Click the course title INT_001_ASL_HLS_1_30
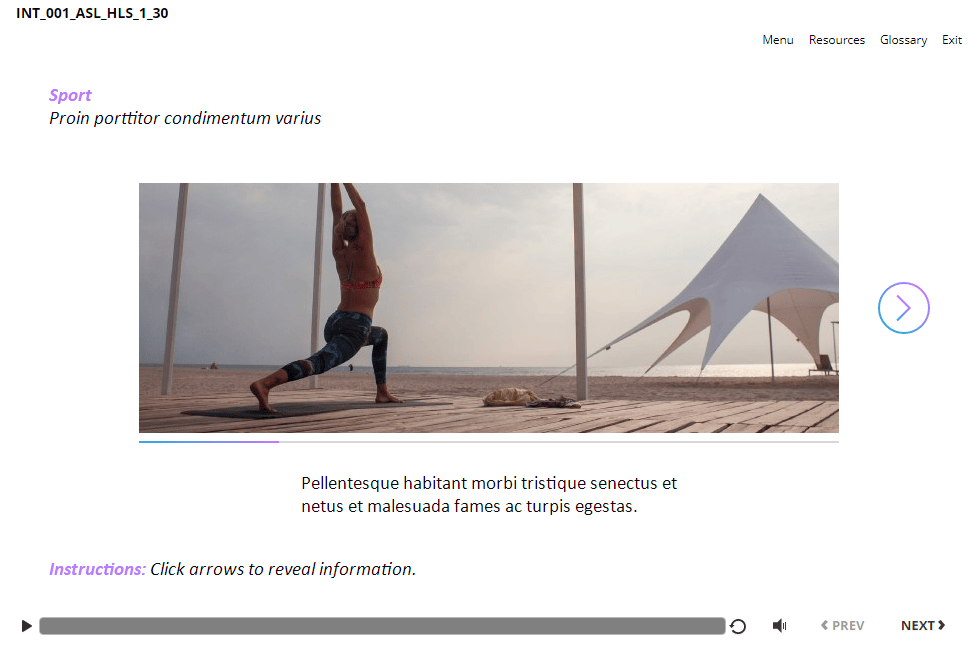Viewport: 978px width, 656px height. [92, 13]
